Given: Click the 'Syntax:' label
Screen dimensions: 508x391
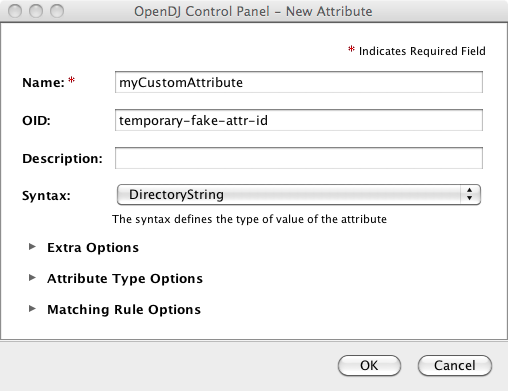Looking at the screenshot, I should (46, 195).
